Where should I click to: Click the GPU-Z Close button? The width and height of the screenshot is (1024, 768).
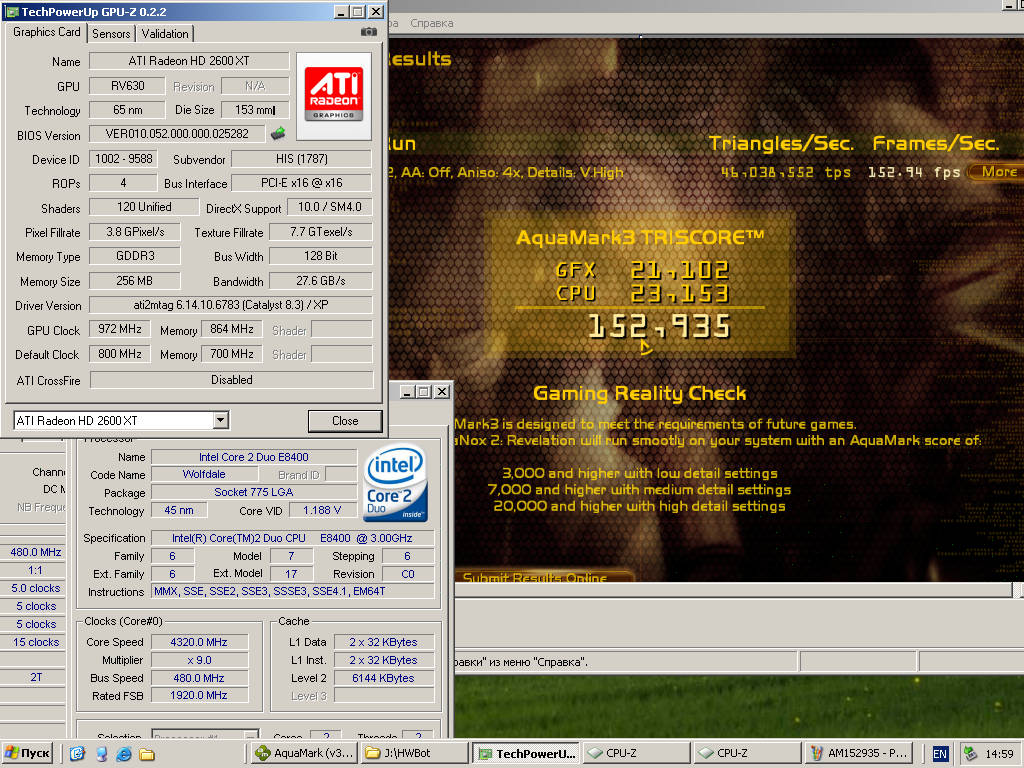pyautogui.click(x=345, y=421)
